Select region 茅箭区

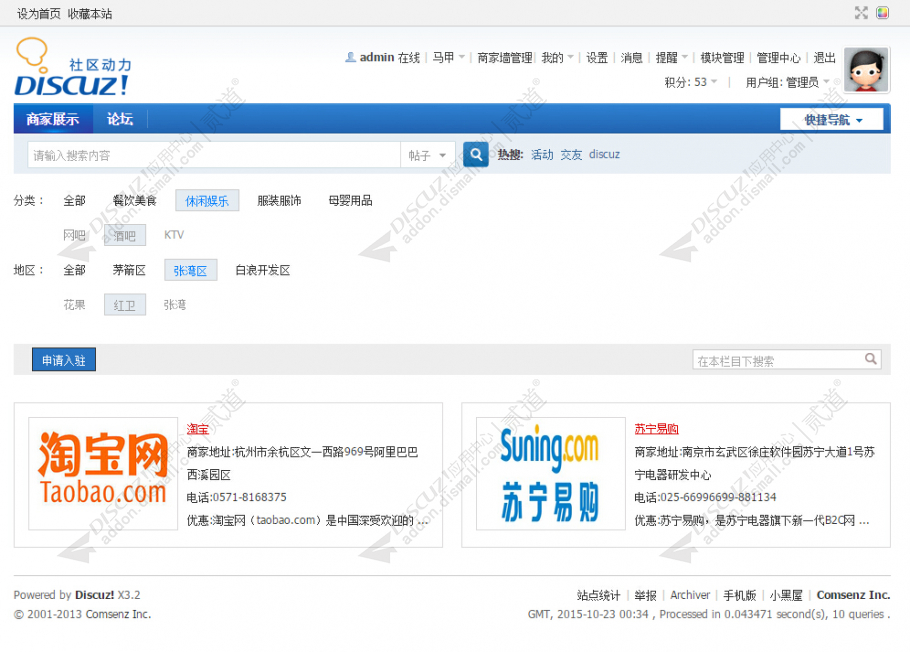tap(129, 271)
